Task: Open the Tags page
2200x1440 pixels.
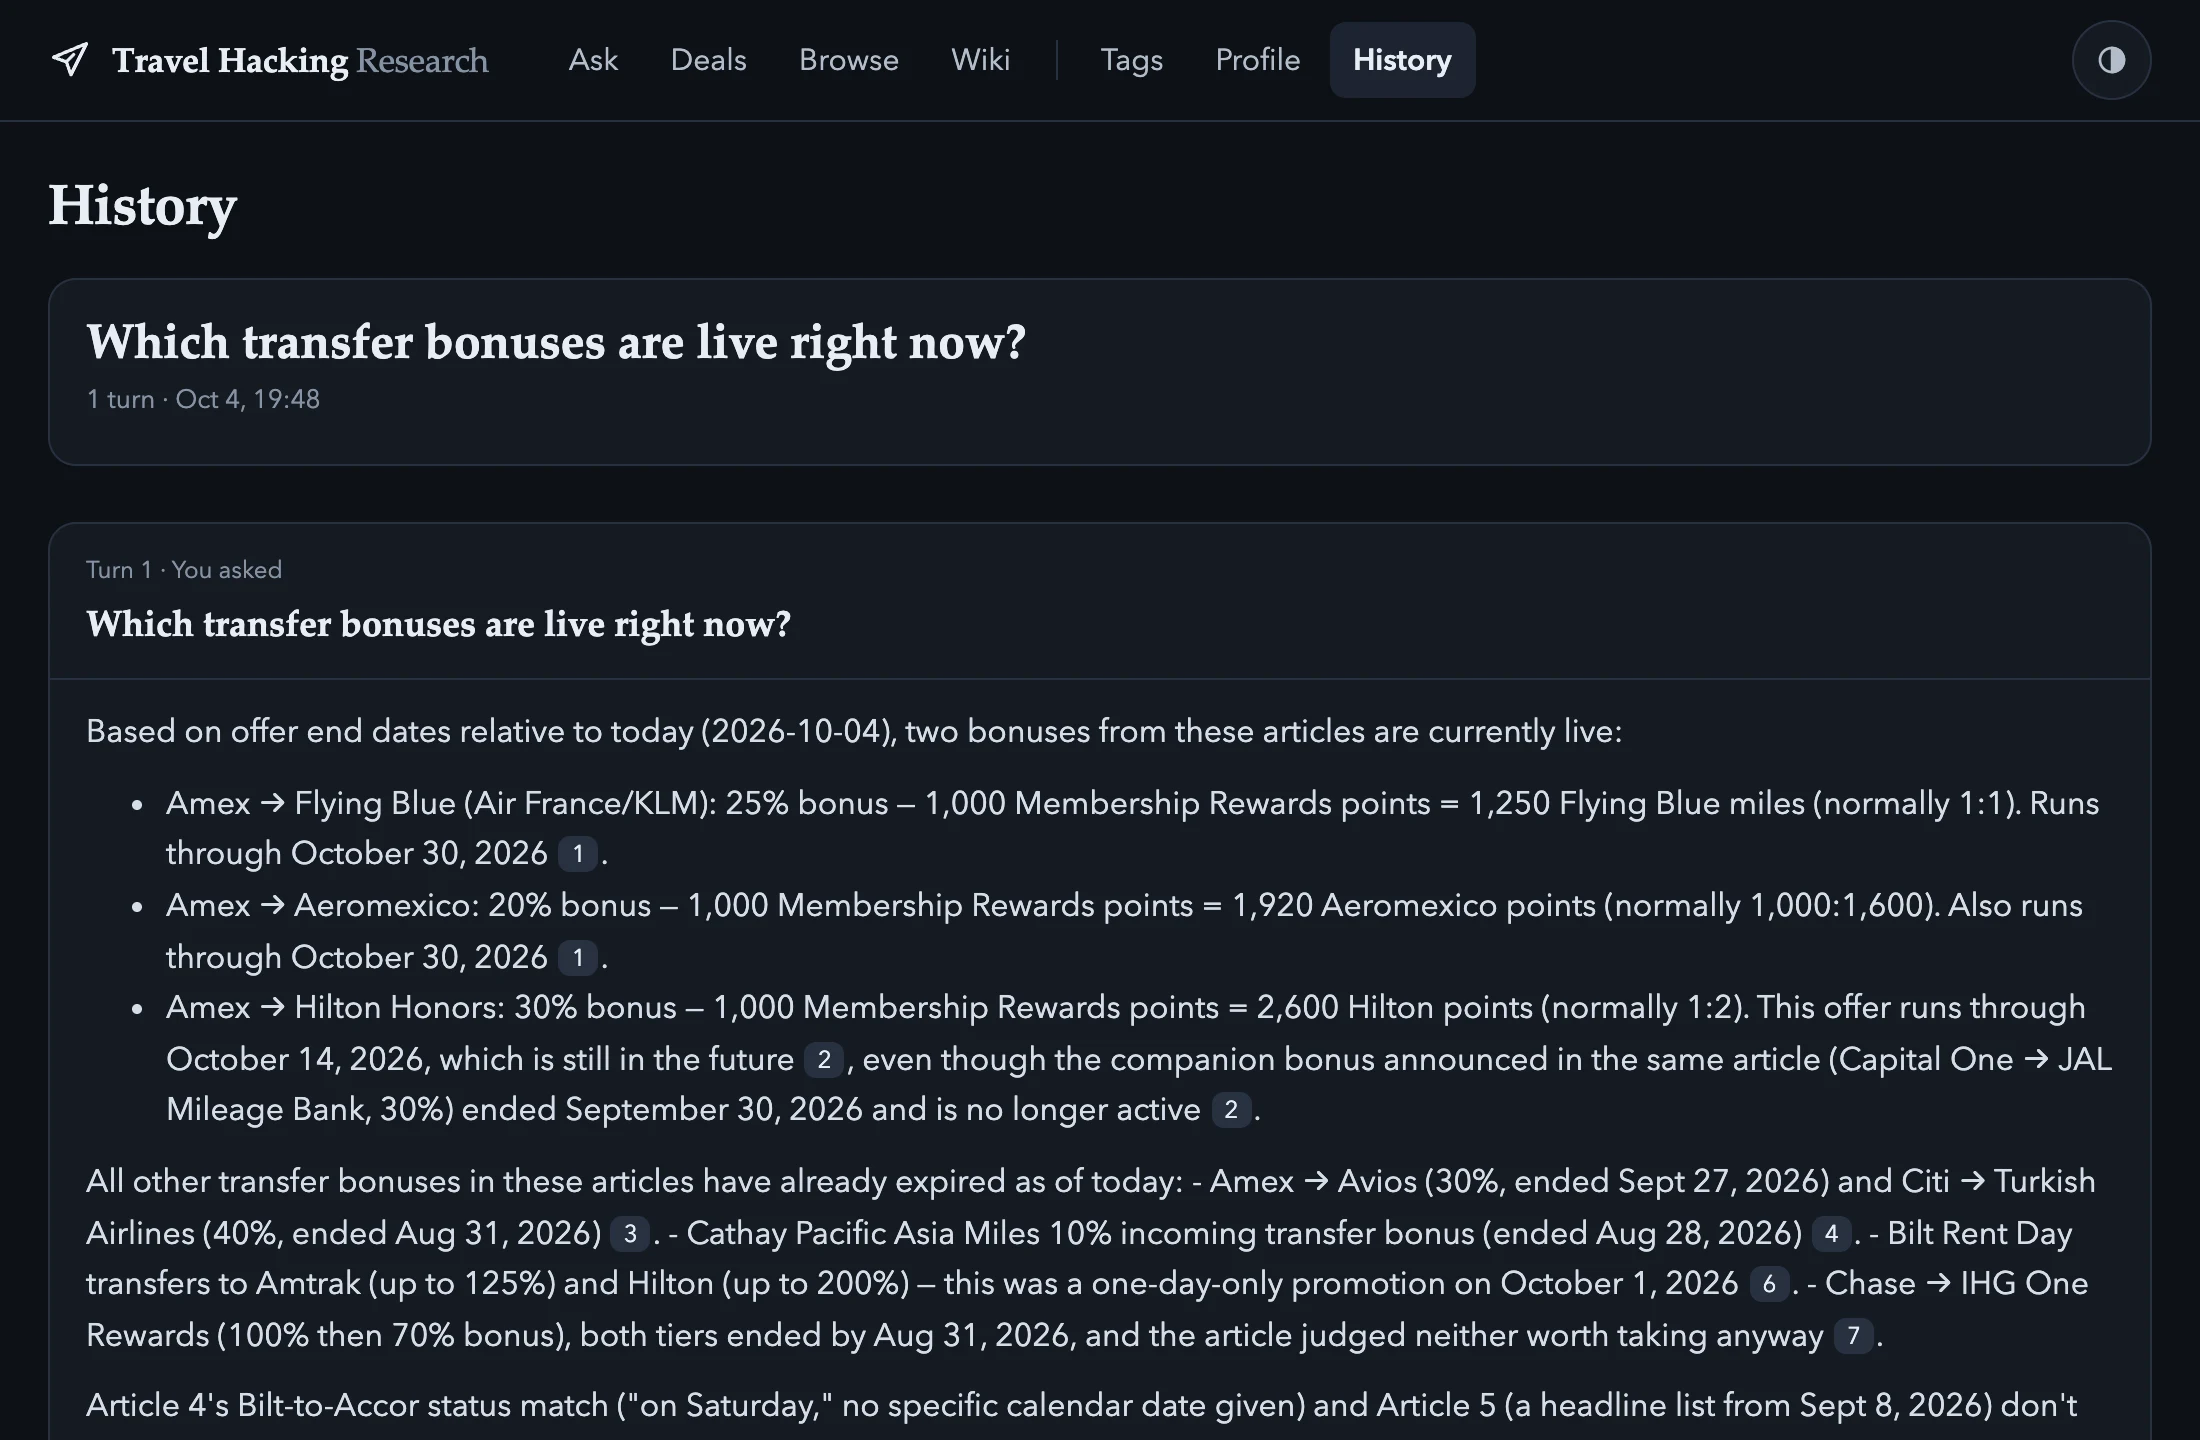Action: tap(1131, 60)
